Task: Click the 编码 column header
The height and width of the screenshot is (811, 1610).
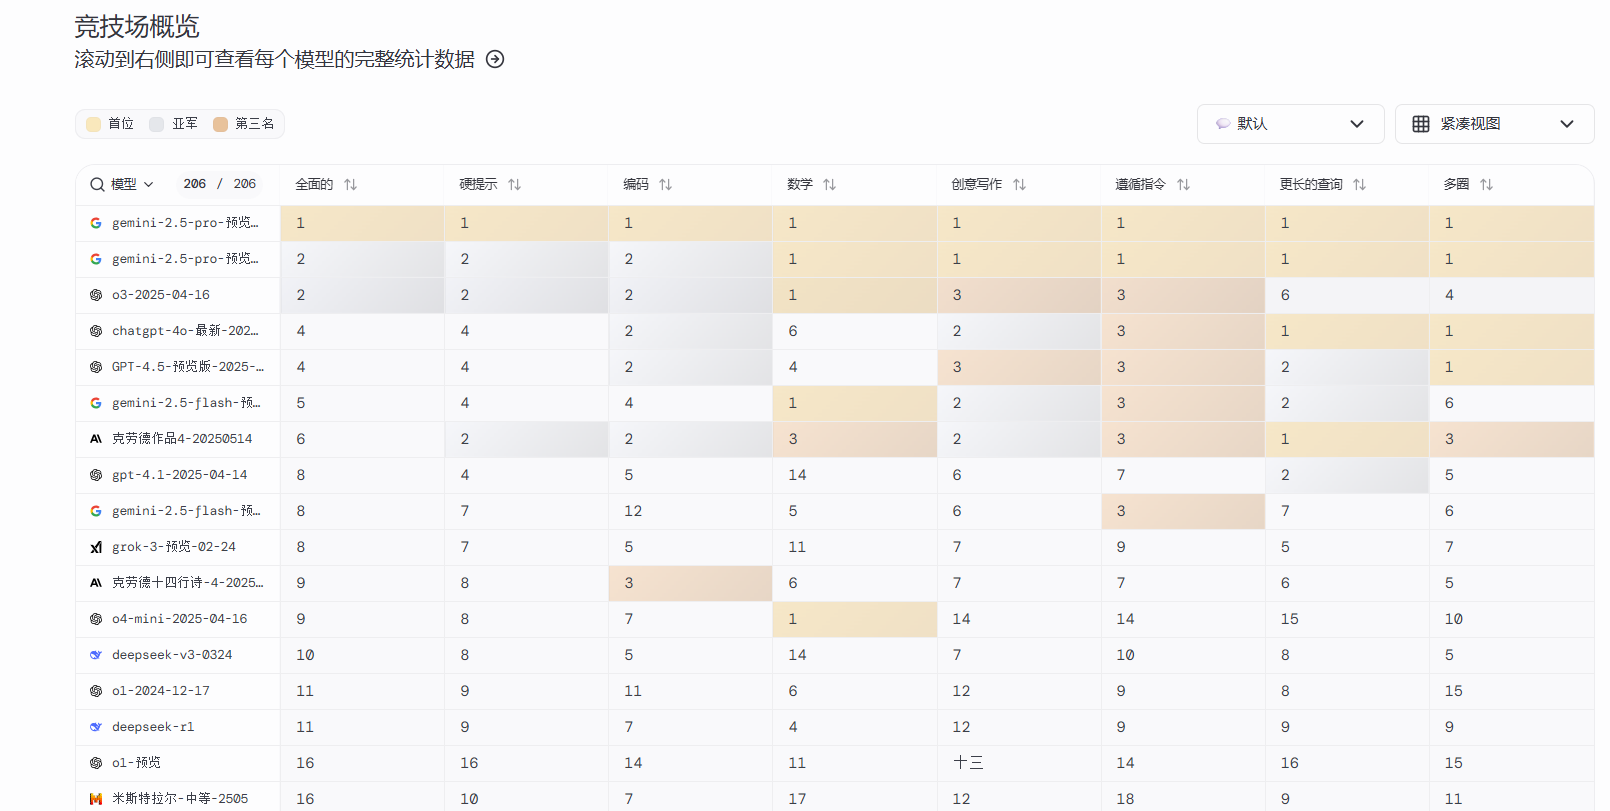Action: [636, 184]
